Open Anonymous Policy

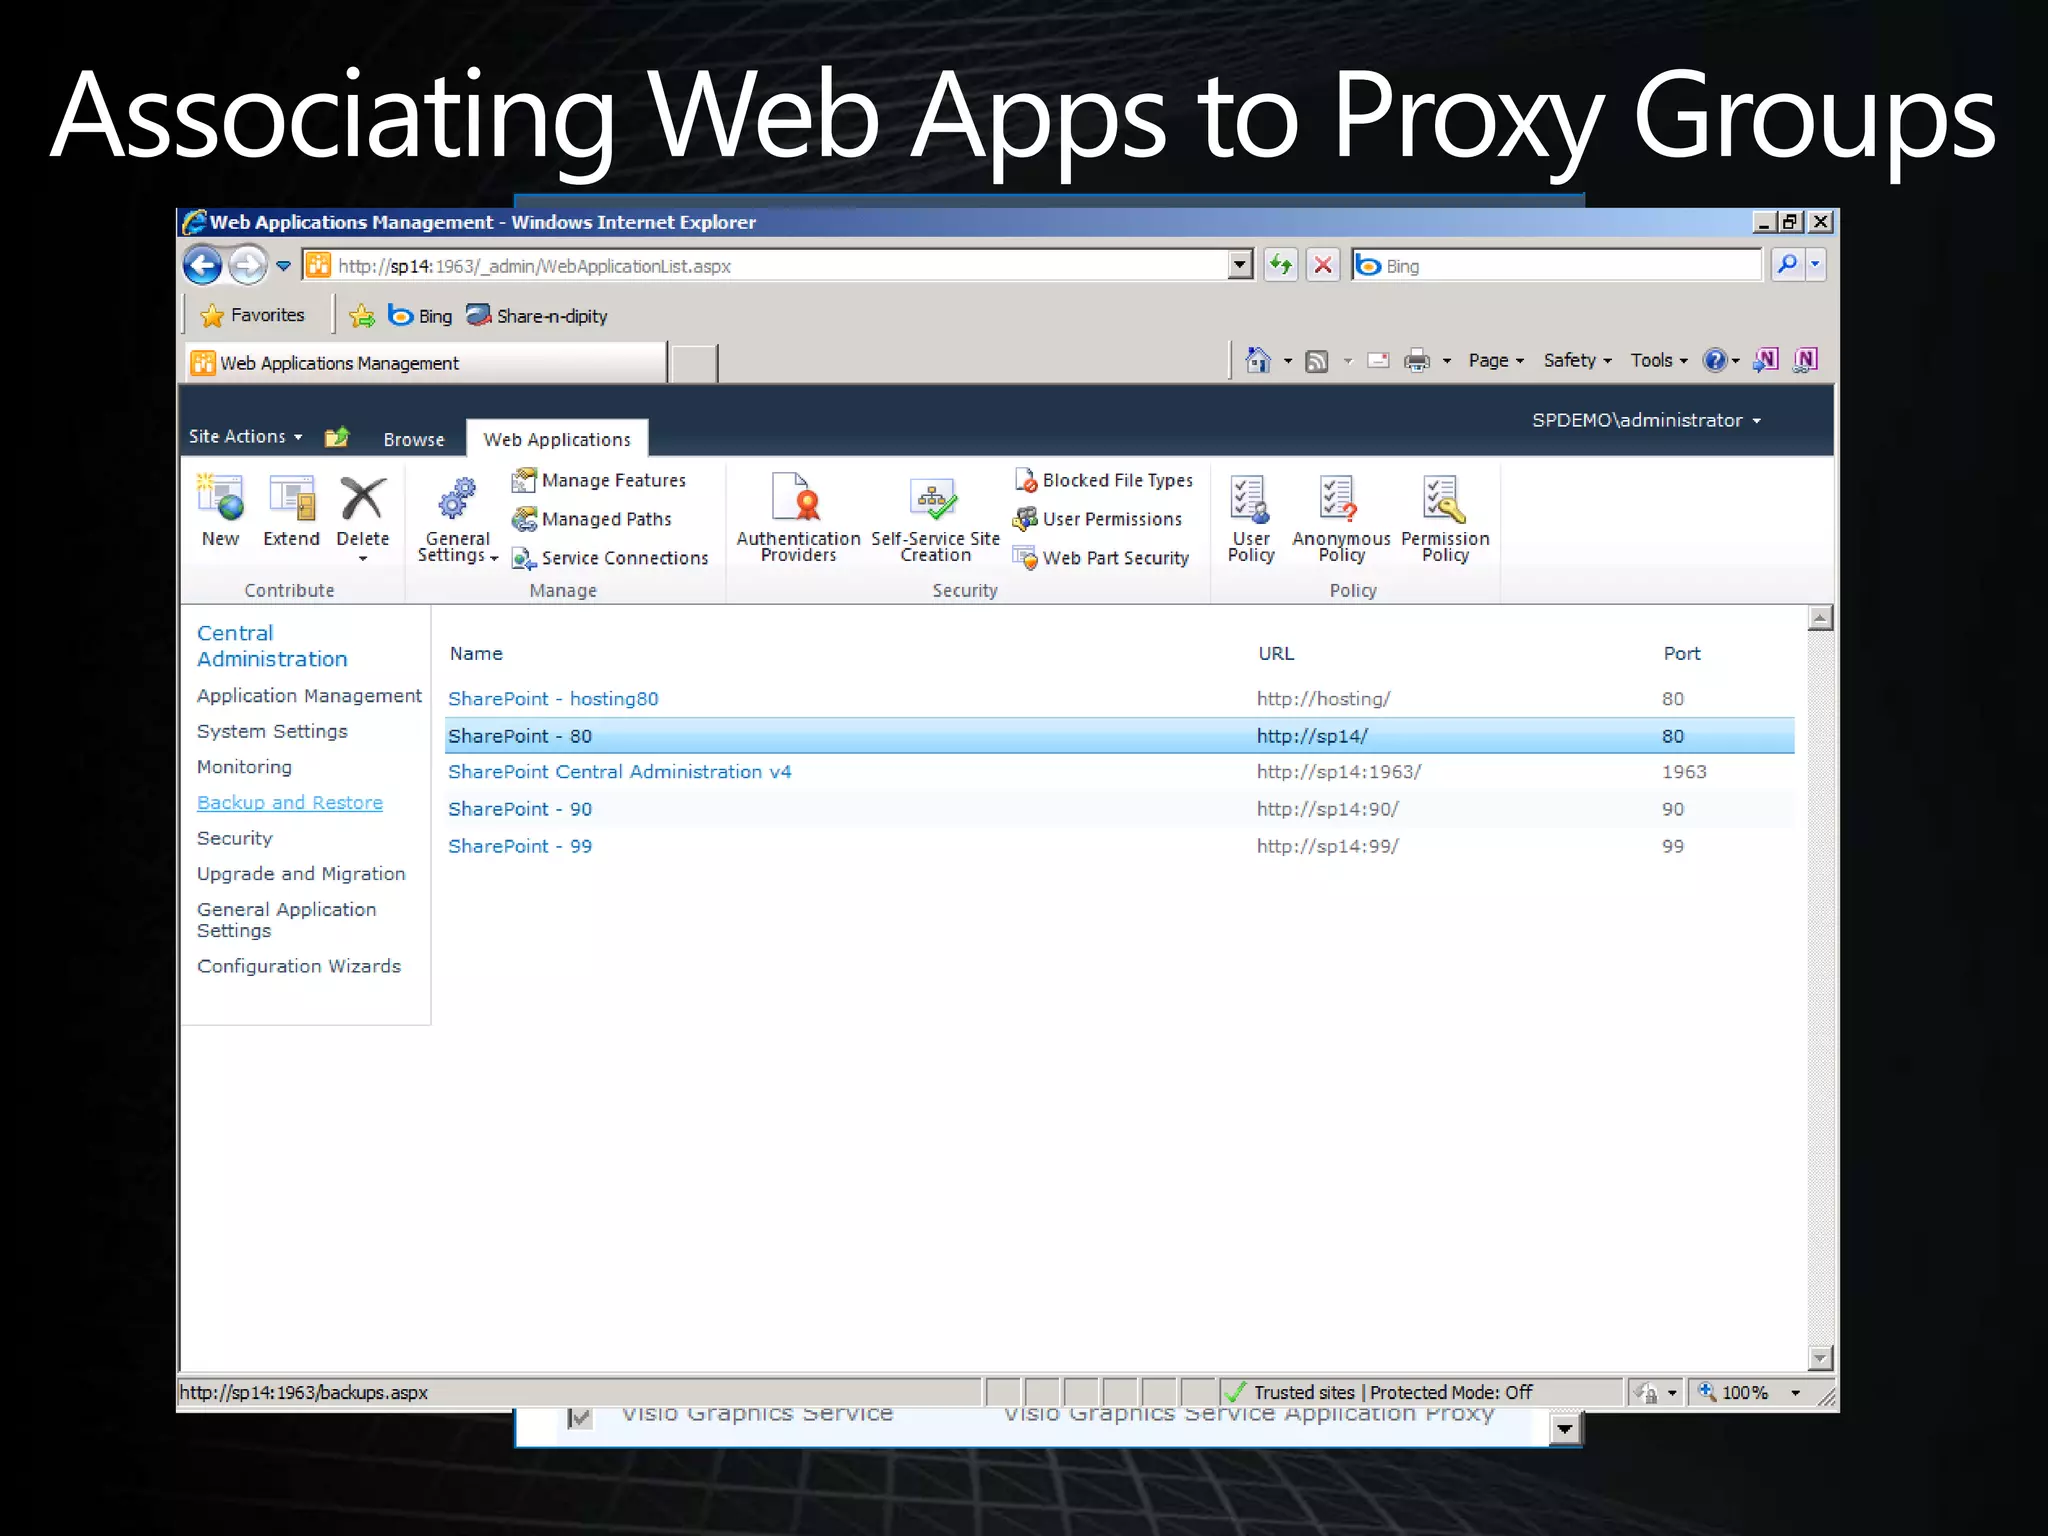[1341, 518]
